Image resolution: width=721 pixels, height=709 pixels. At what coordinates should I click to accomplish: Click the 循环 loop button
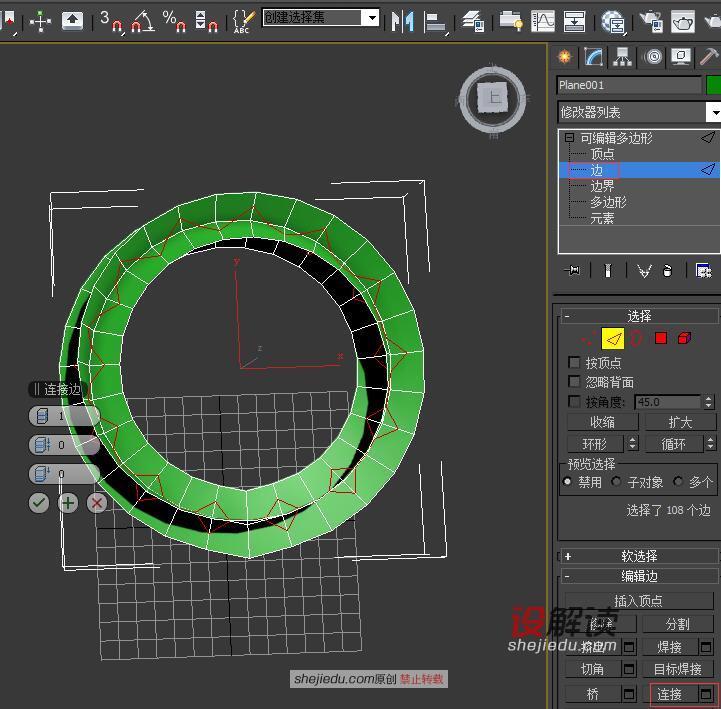674,444
